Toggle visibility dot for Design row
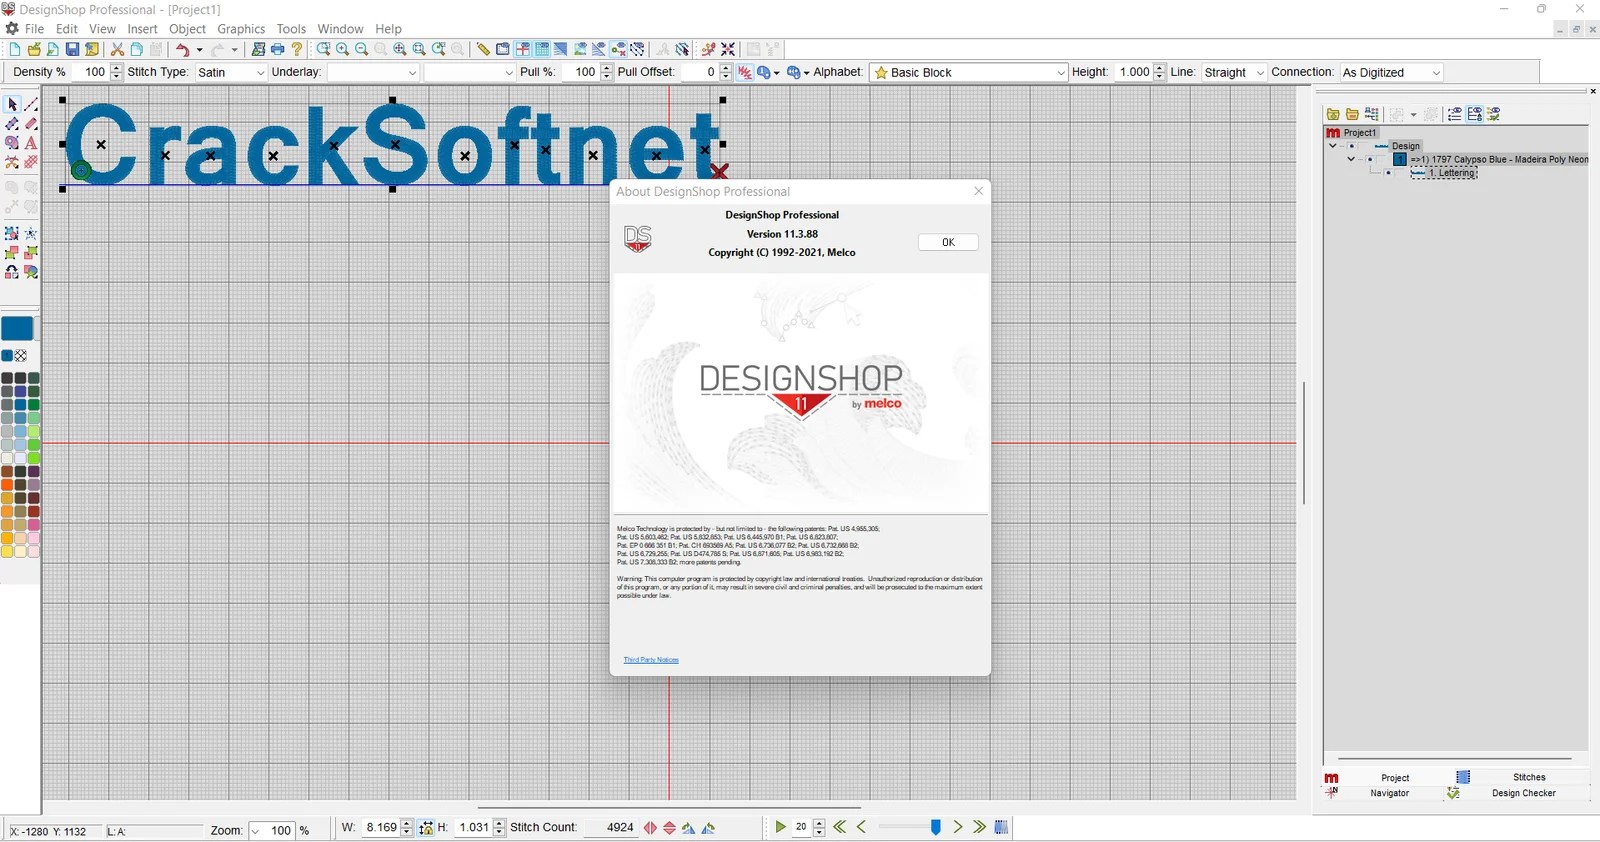1600x842 pixels. pyautogui.click(x=1351, y=146)
